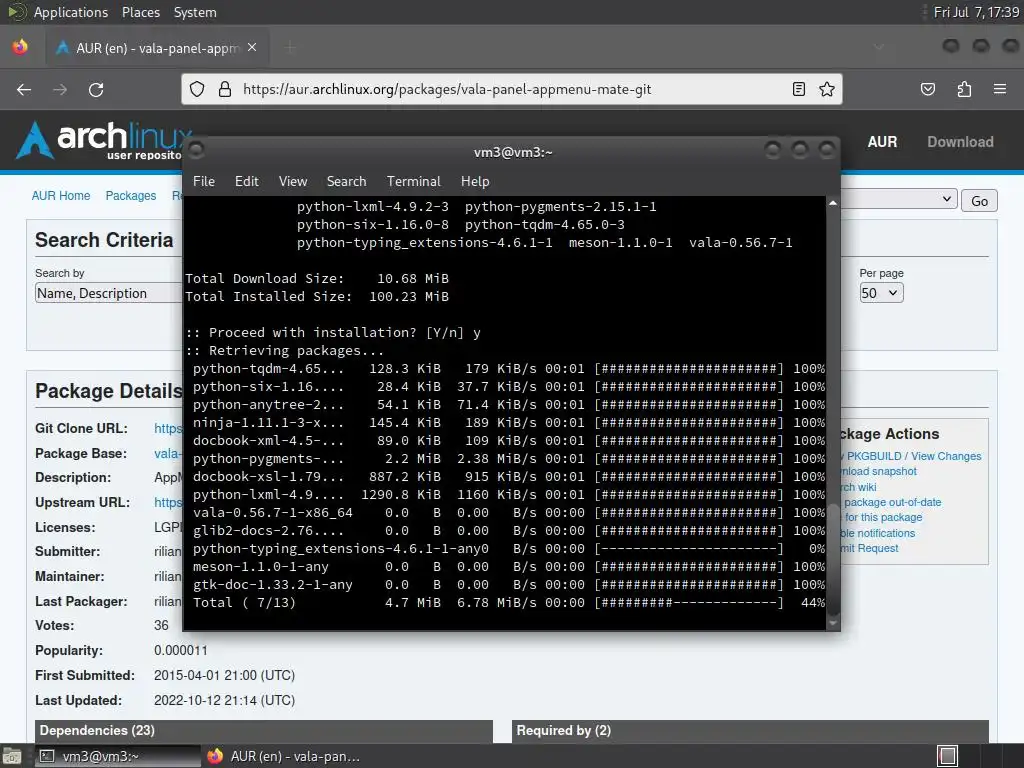Open the dropdown left of Go button

(x=899, y=199)
